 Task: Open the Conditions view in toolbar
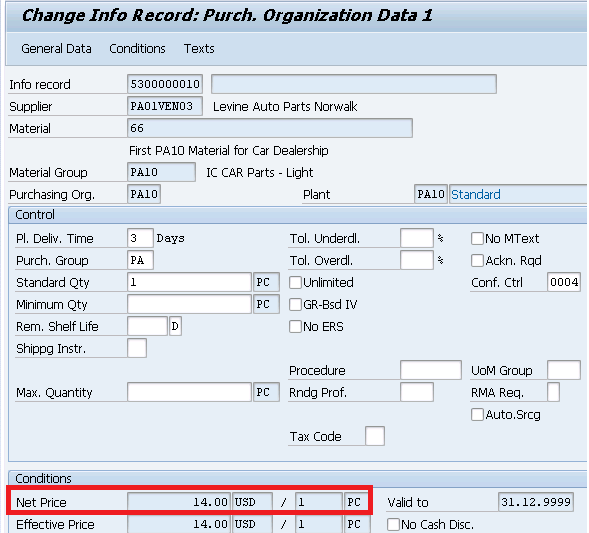(x=137, y=49)
